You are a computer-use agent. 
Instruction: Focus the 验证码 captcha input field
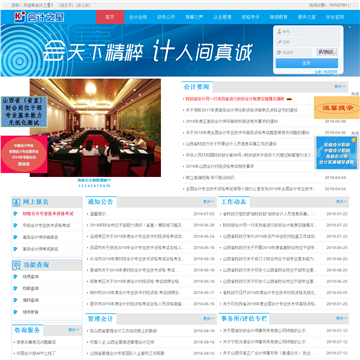294,52
